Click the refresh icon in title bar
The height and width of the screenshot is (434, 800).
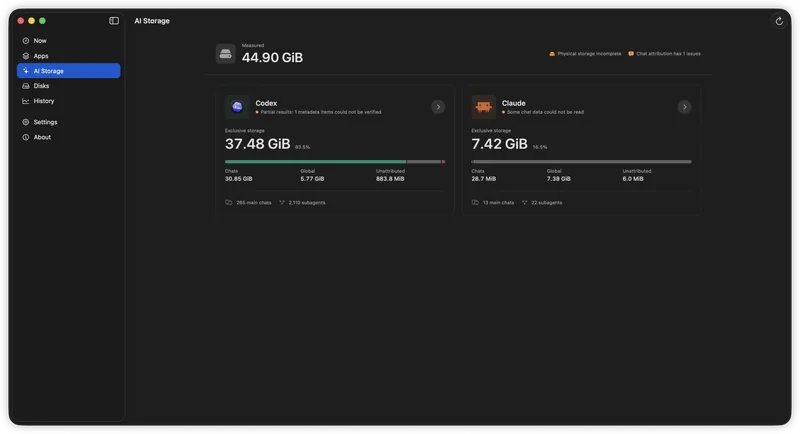779,21
